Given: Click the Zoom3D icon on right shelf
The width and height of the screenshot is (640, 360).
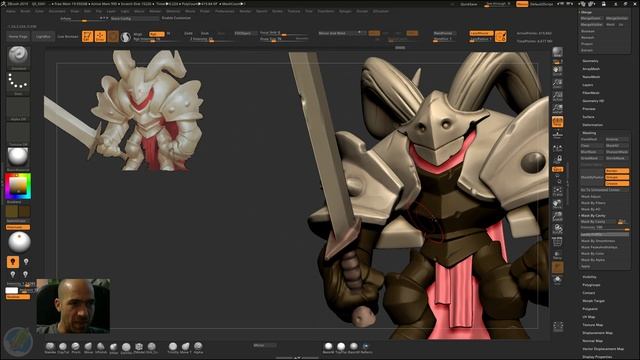Looking at the screenshot, I should (x=558, y=216).
